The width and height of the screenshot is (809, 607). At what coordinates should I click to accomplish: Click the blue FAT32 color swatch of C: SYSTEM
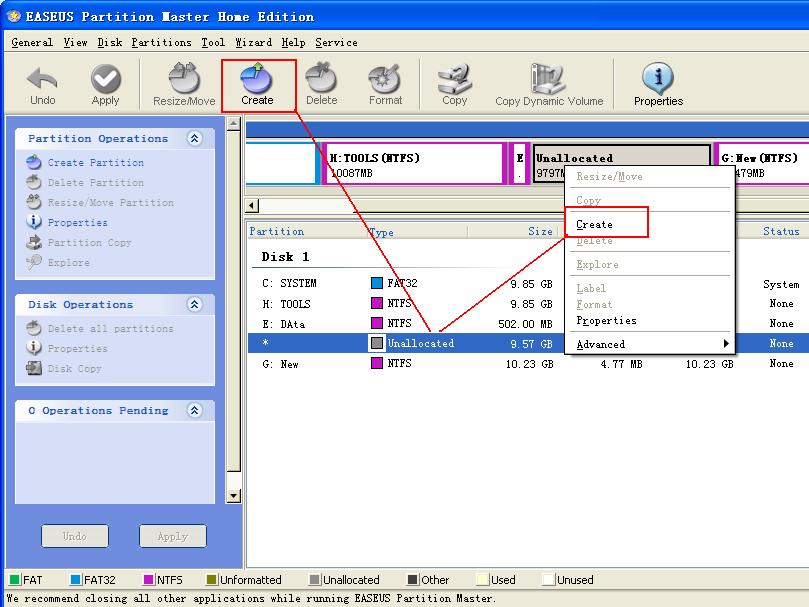[377, 283]
